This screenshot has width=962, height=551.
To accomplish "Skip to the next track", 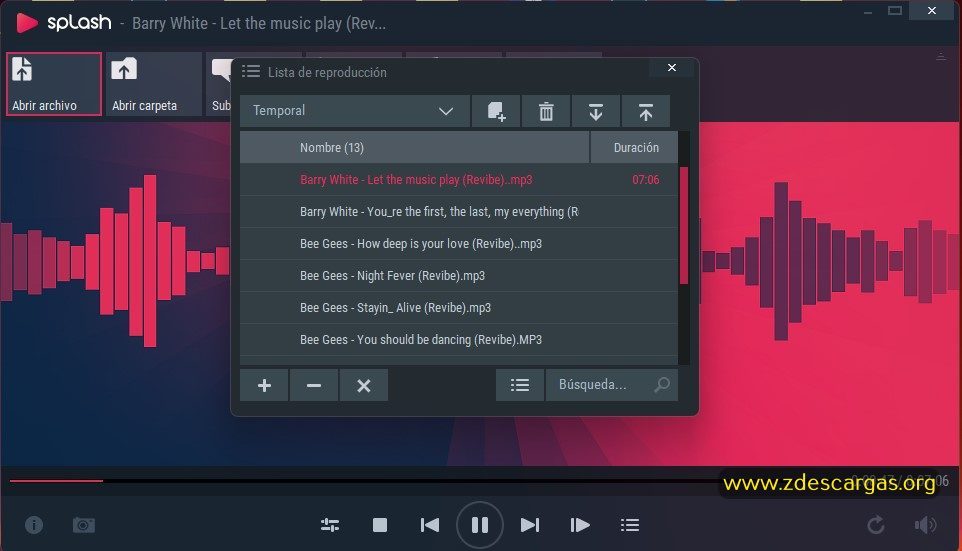I will (529, 525).
